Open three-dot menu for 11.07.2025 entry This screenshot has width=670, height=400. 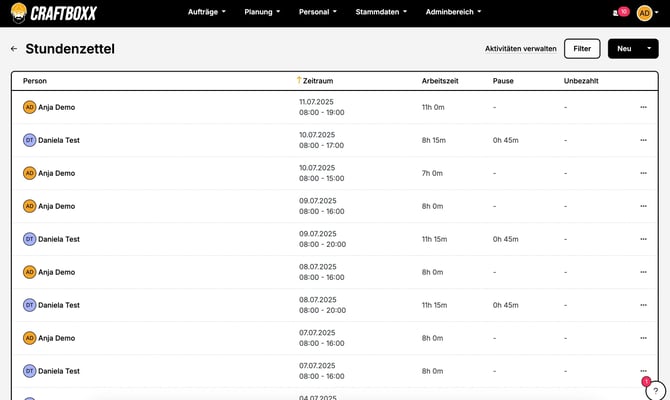click(x=643, y=107)
